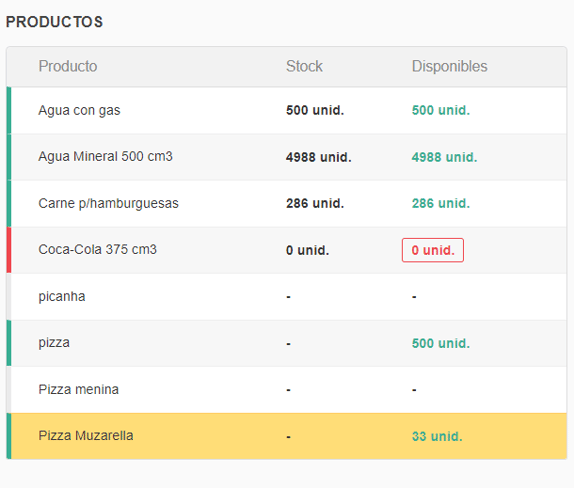The height and width of the screenshot is (488, 574).
Task: Click bold 500 unid. stock of Agua con gas
Action: [315, 111]
